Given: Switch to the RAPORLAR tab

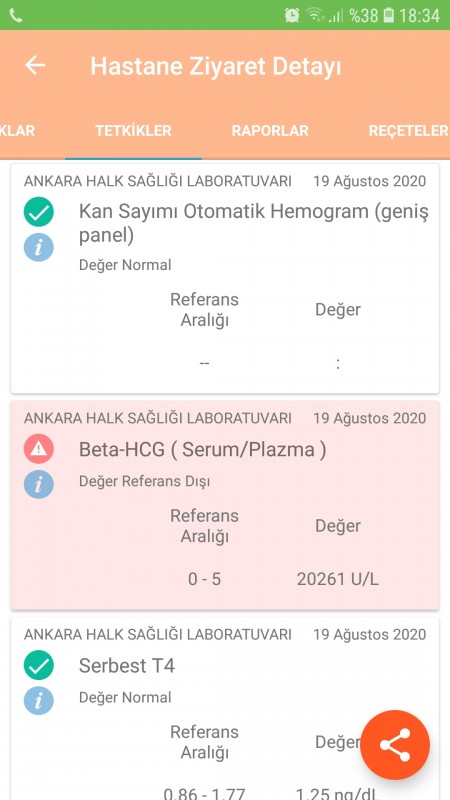Looking at the screenshot, I should click(x=270, y=131).
